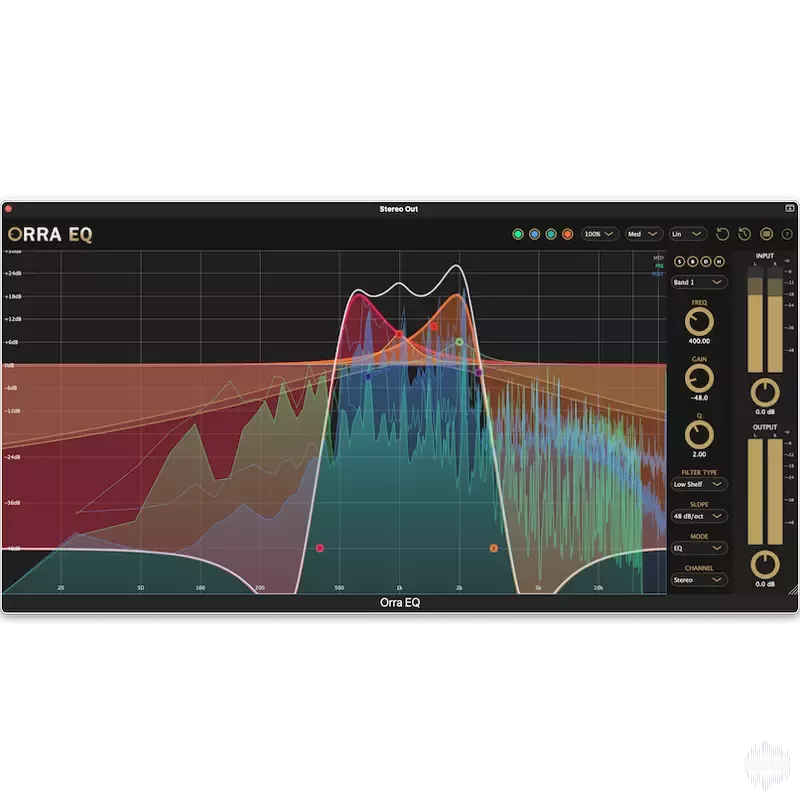The image size is (800, 800).
Task: Click the help question mark icon
Action: click(x=787, y=234)
